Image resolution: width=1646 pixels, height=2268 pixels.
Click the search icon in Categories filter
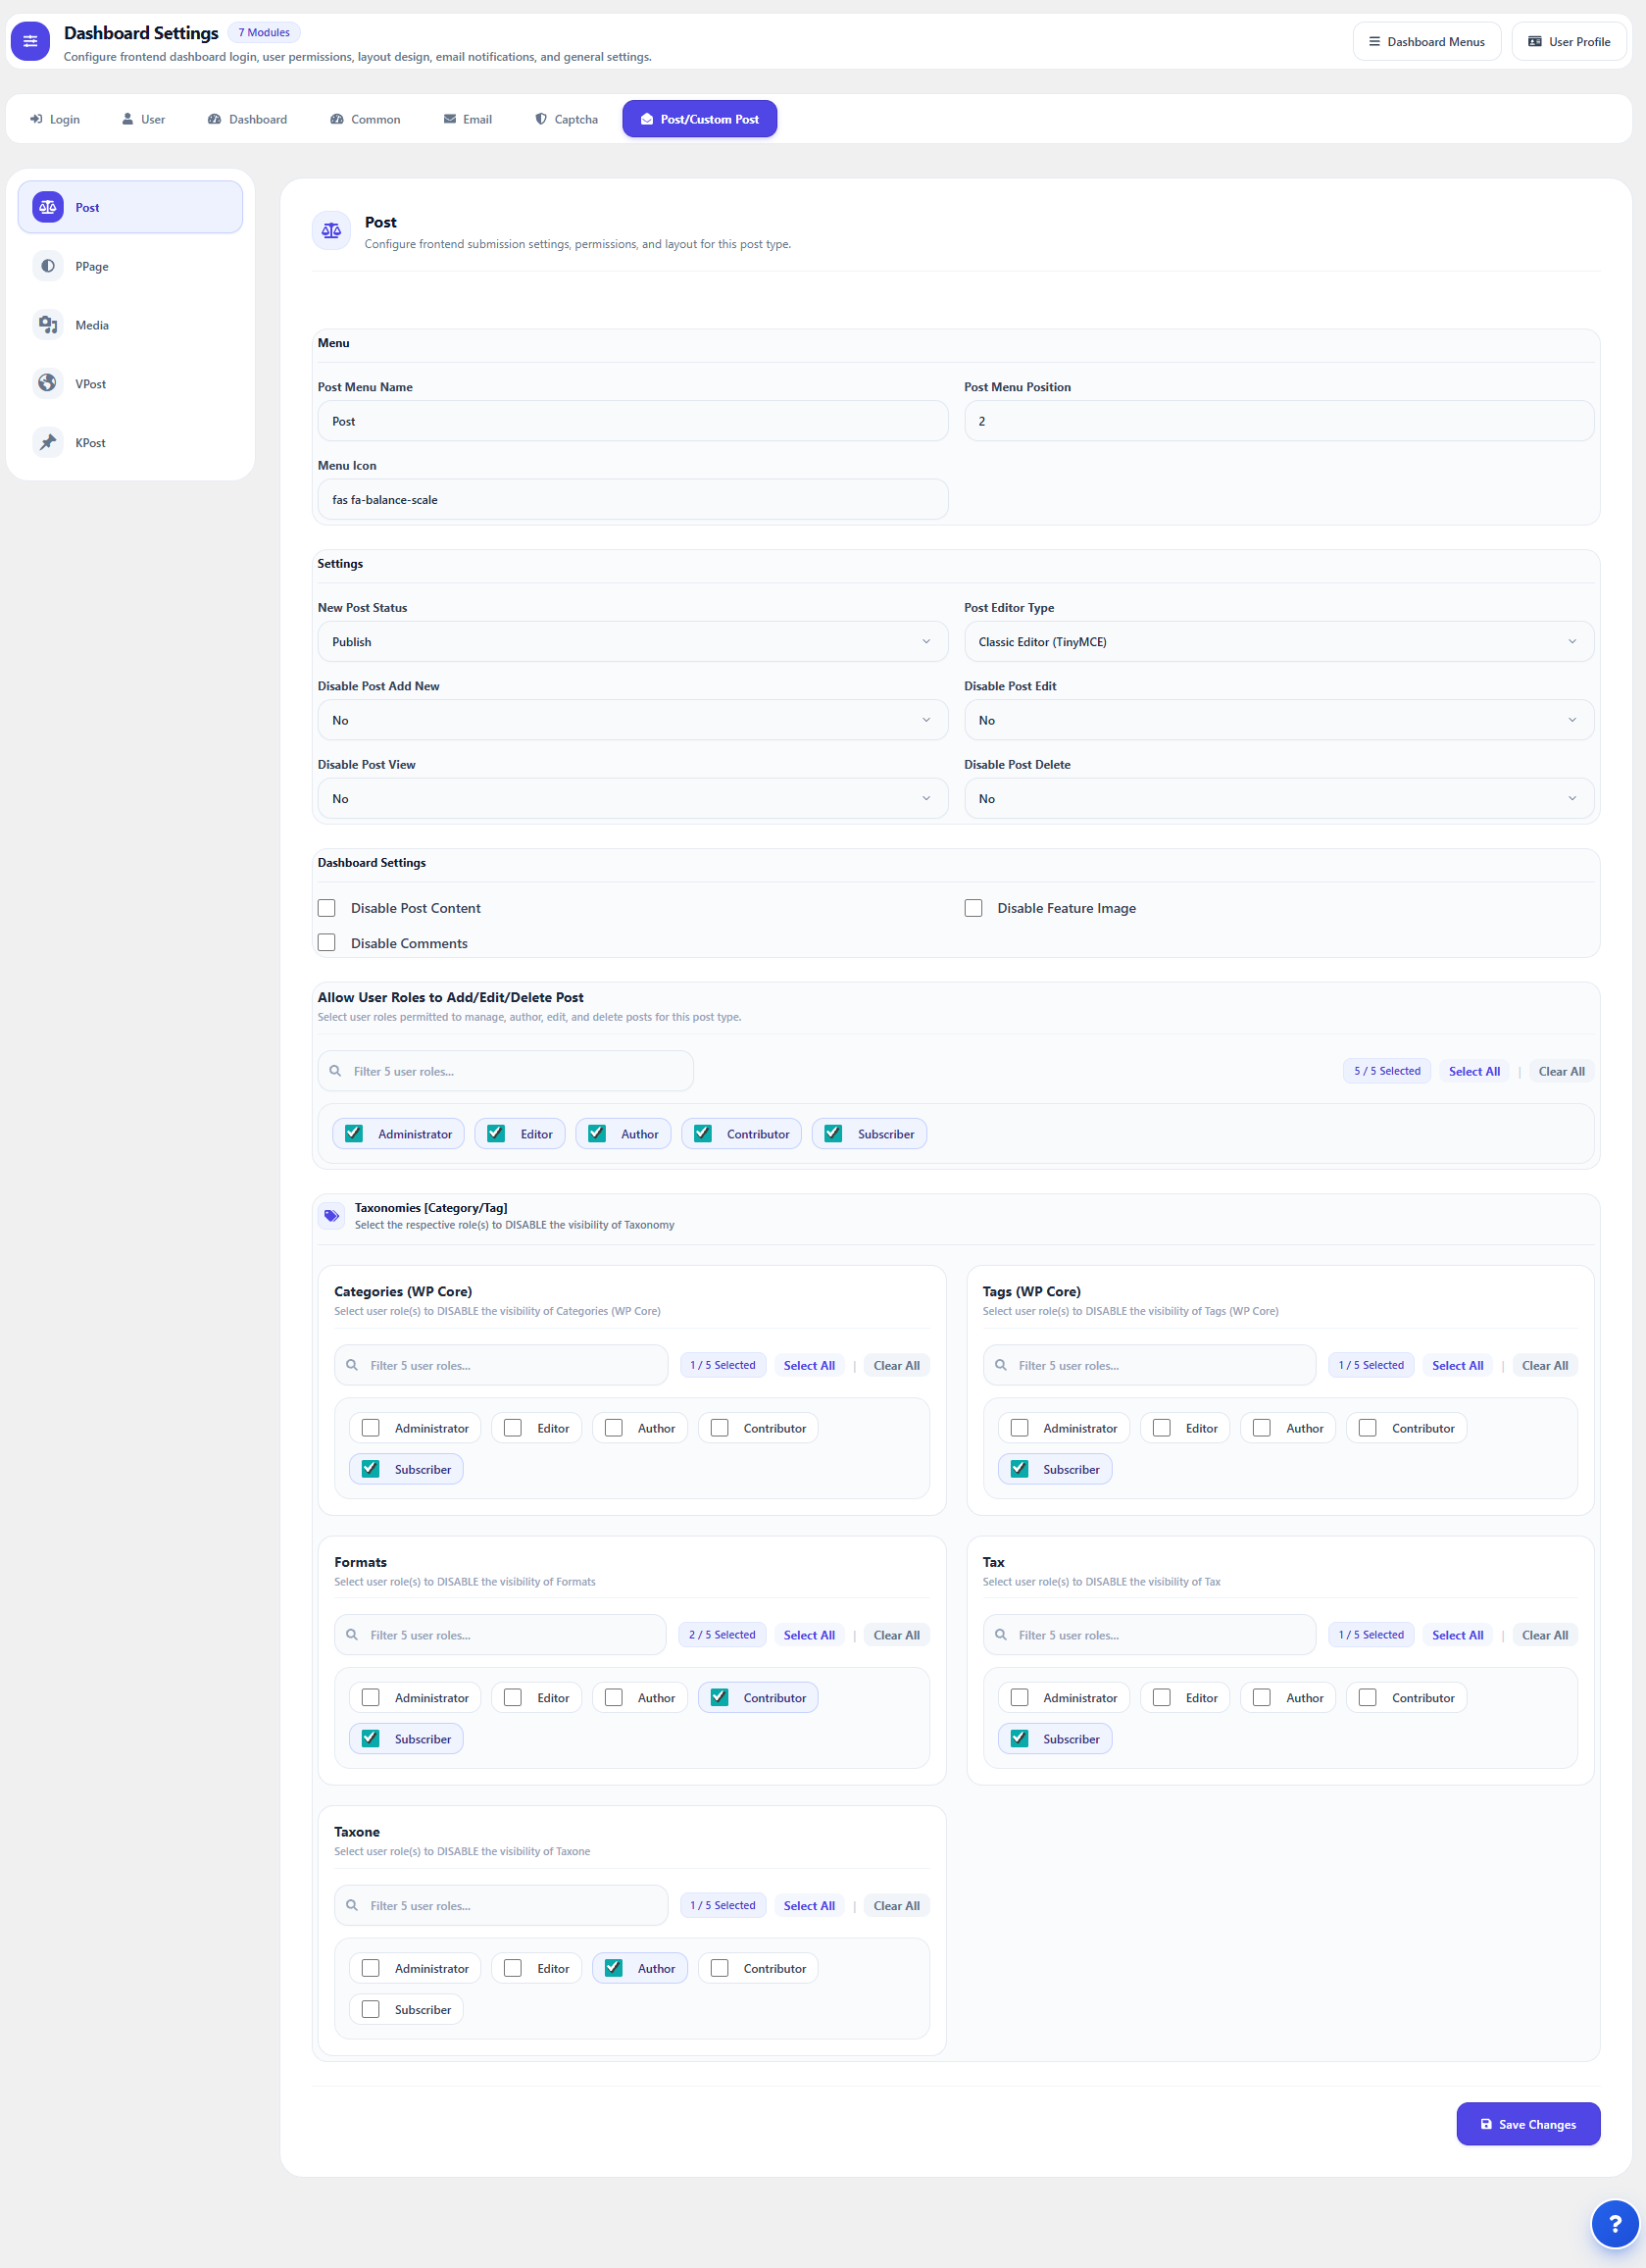tap(352, 1365)
